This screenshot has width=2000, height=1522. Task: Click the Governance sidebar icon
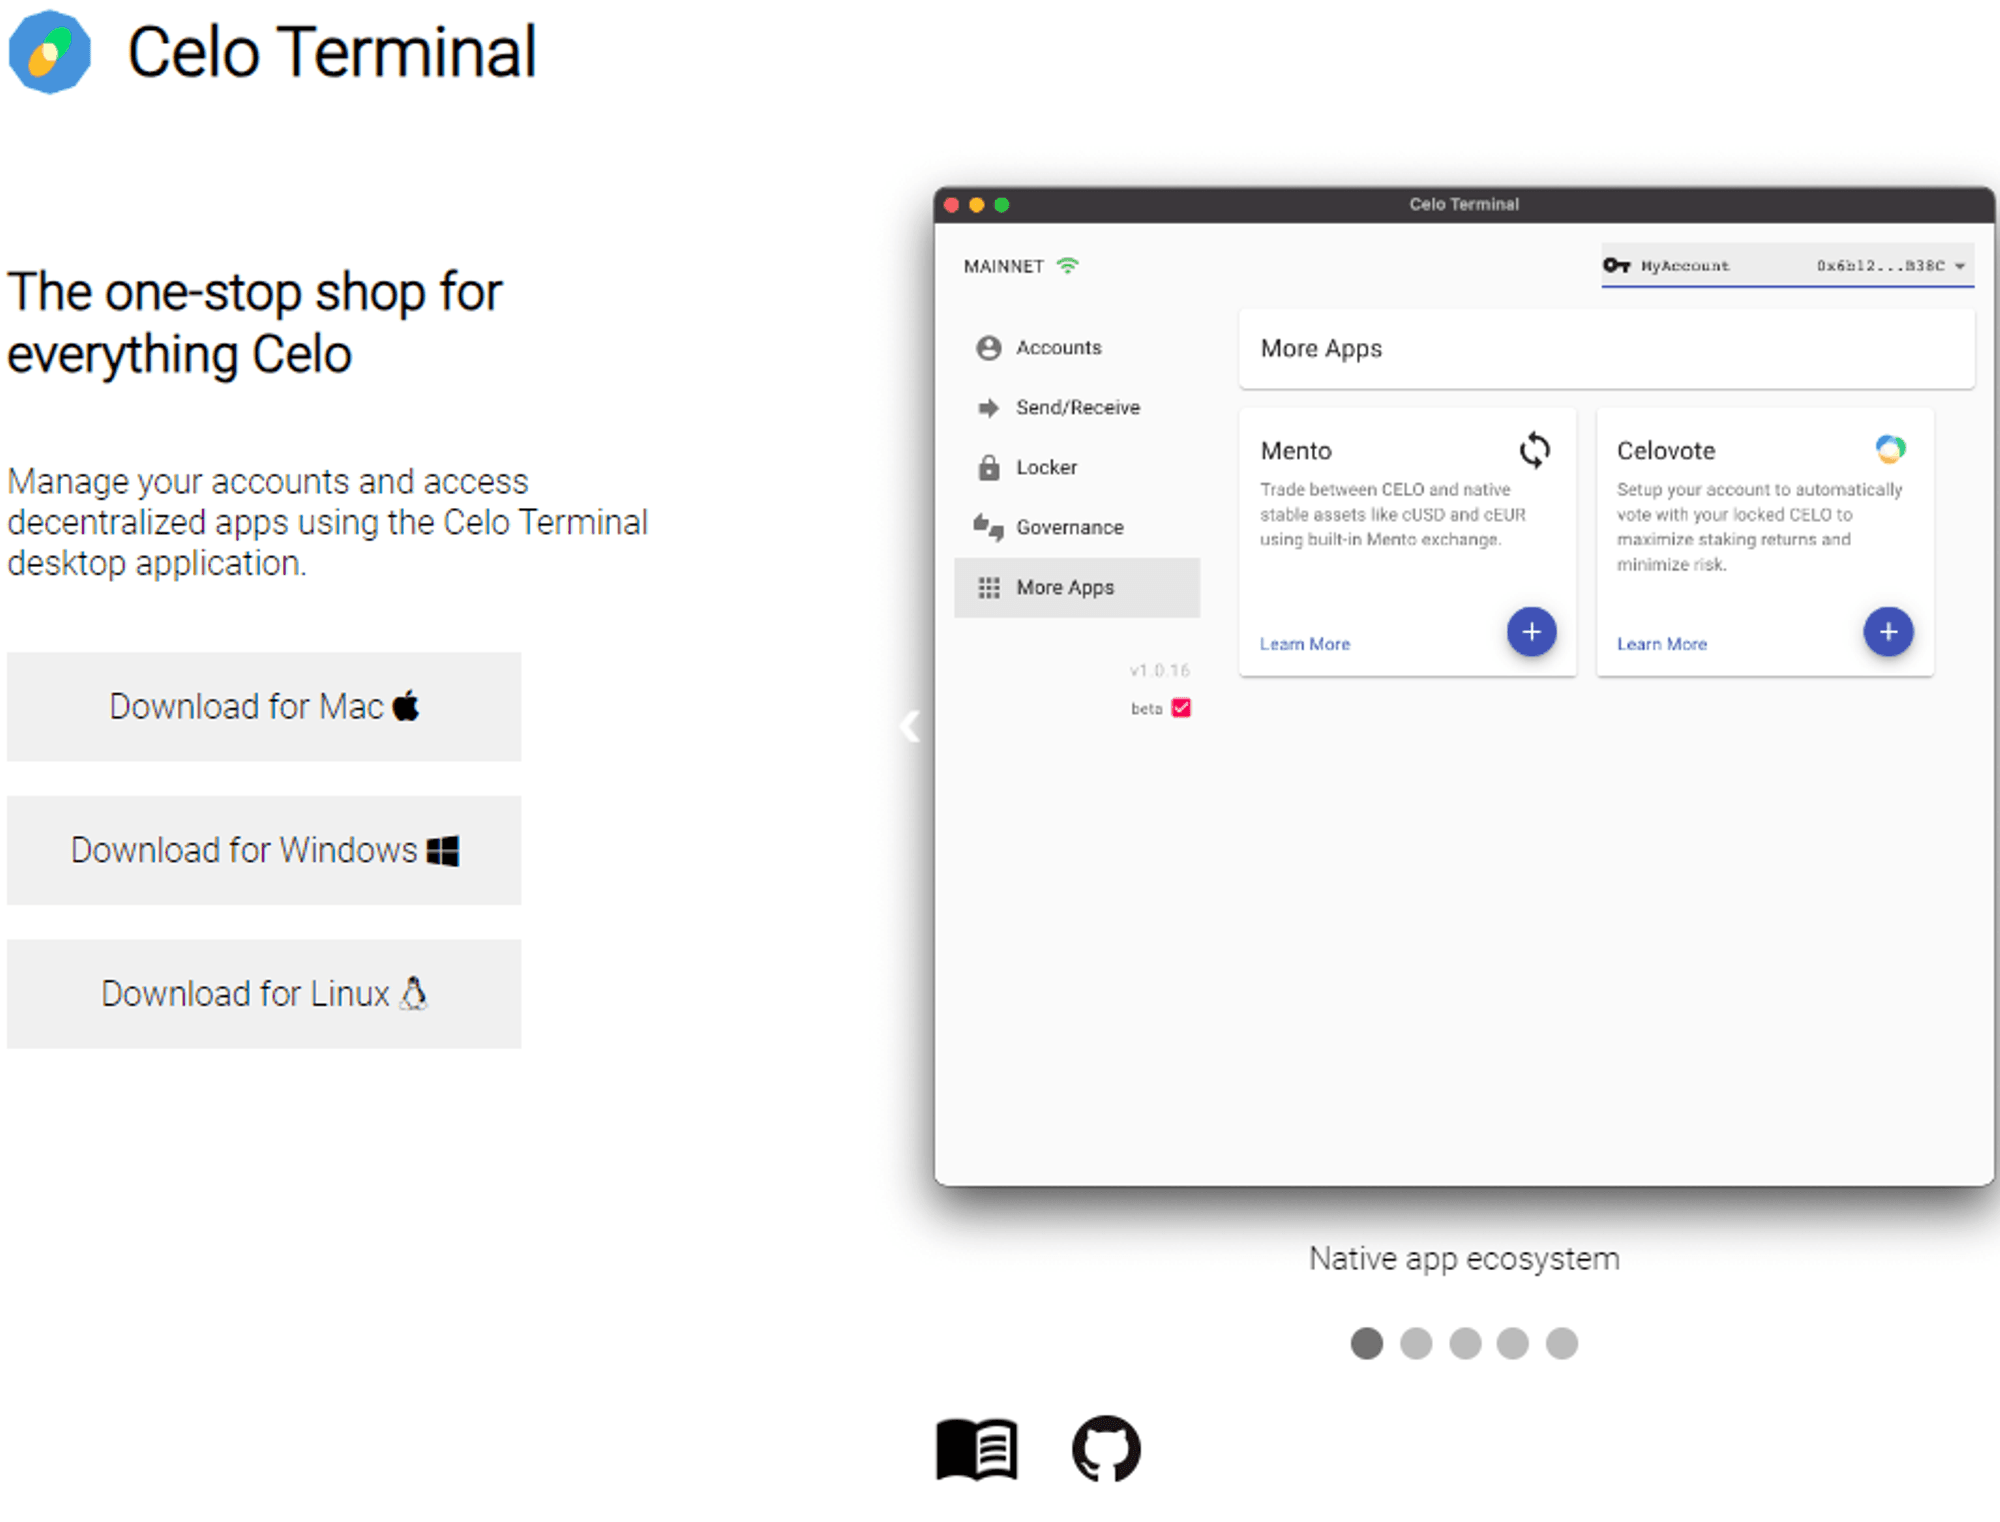pos(986,526)
